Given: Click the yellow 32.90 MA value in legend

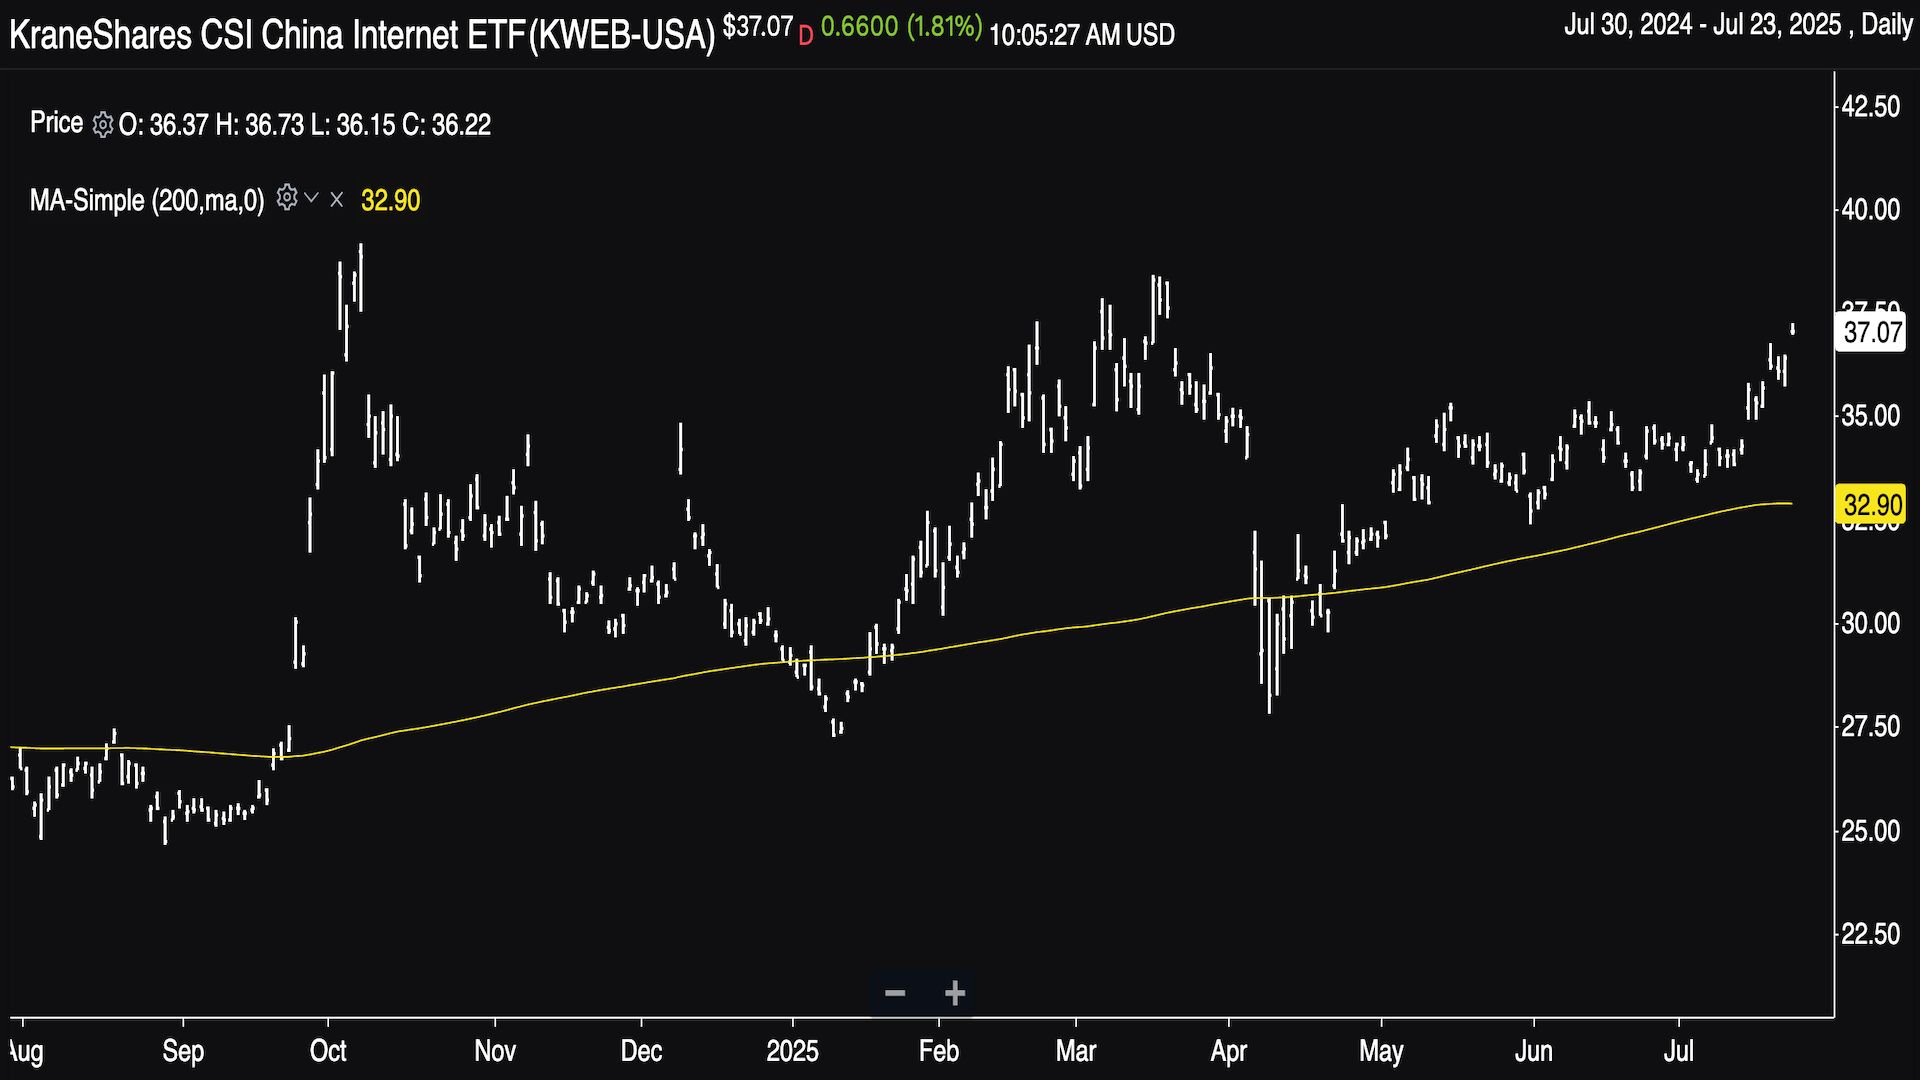Looking at the screenshot, I should click(x=390, y=200).
